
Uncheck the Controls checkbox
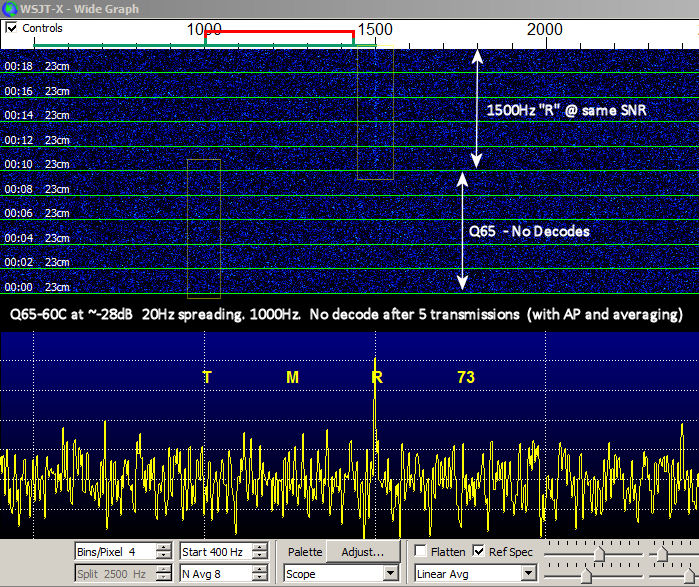11,28
